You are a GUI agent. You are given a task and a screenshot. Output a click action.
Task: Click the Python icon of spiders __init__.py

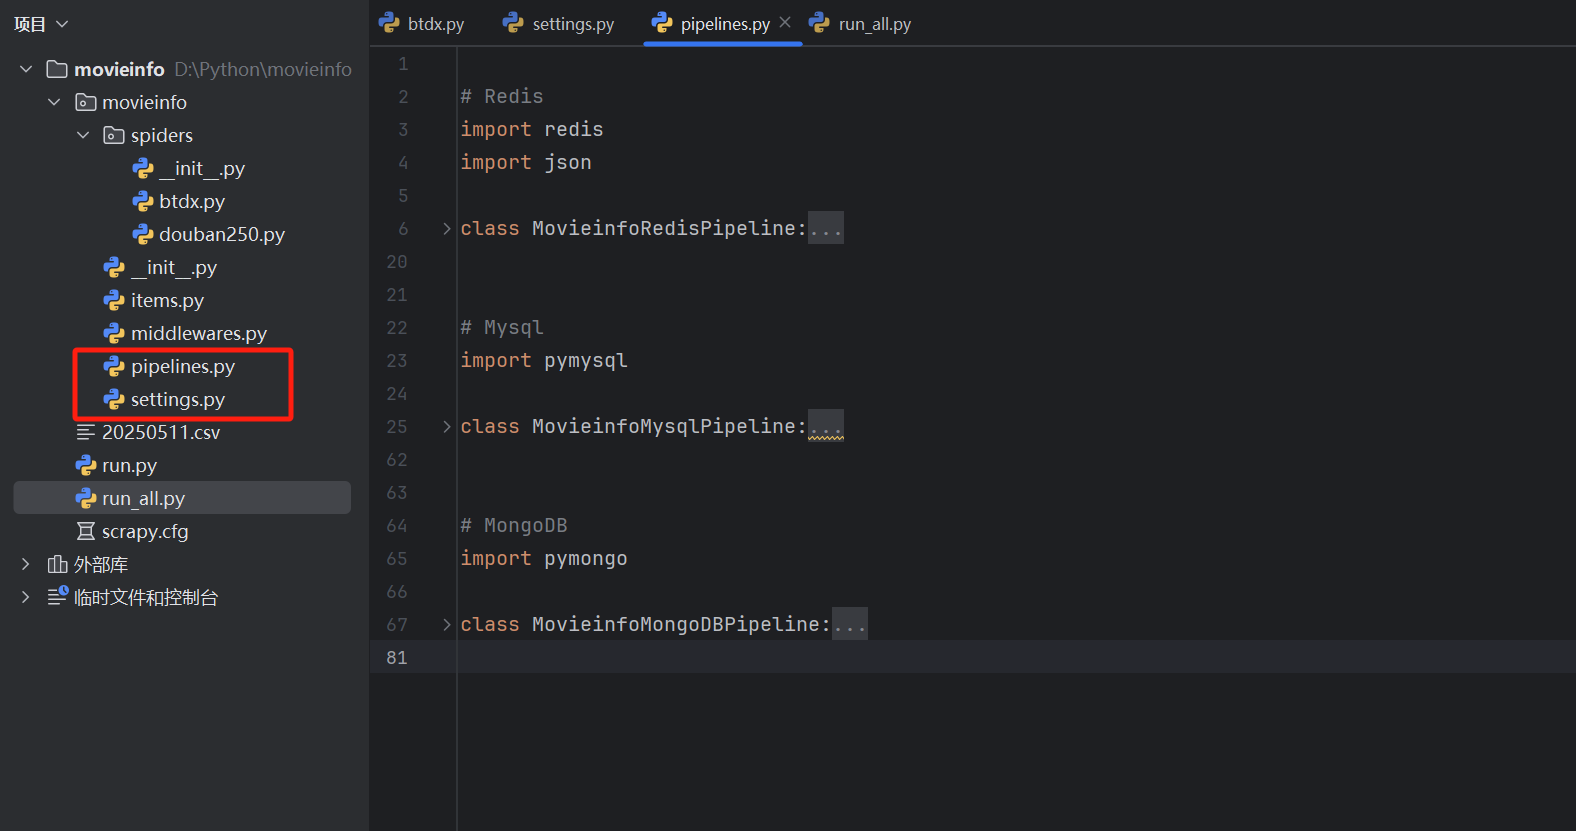click(x=143, y=168)
